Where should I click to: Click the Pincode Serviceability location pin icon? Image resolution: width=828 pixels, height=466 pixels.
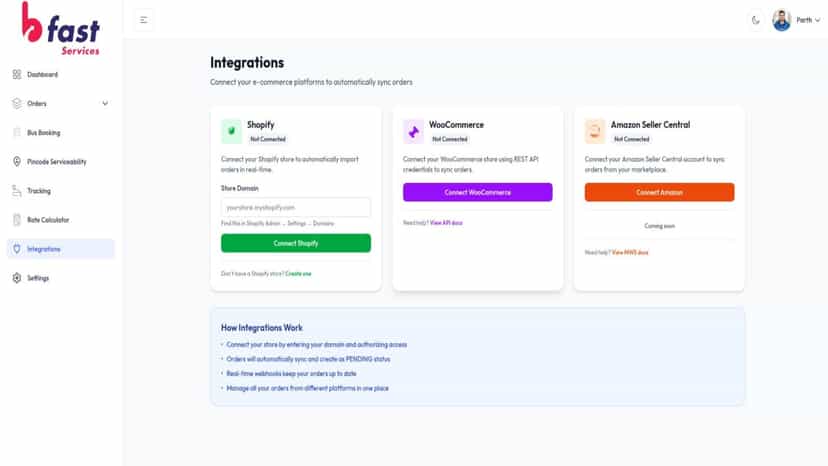point(17,162)
